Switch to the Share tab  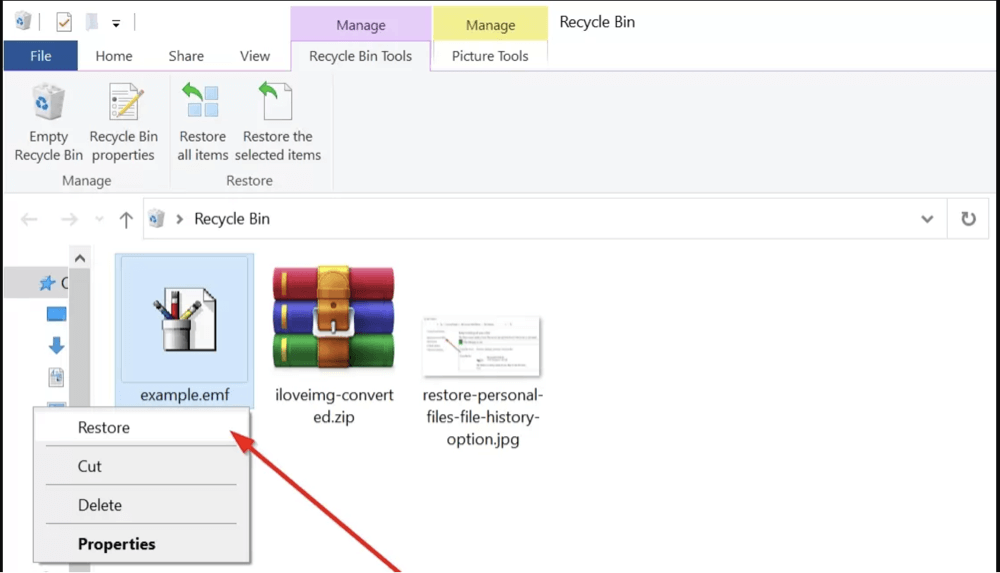186,56
